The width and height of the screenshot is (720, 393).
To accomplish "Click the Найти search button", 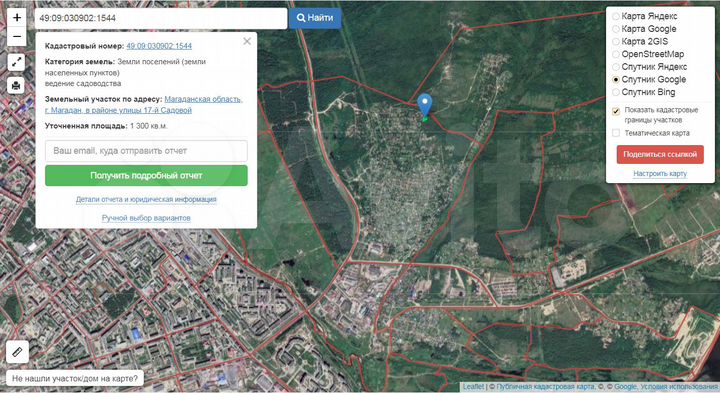I will tap(315, 18).
